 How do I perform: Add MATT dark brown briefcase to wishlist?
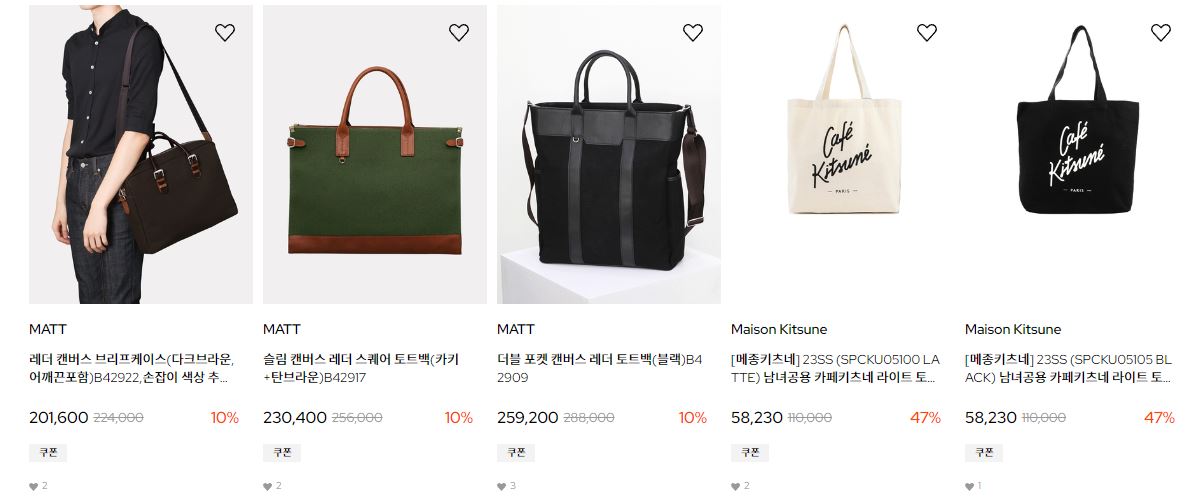[225, 32]
